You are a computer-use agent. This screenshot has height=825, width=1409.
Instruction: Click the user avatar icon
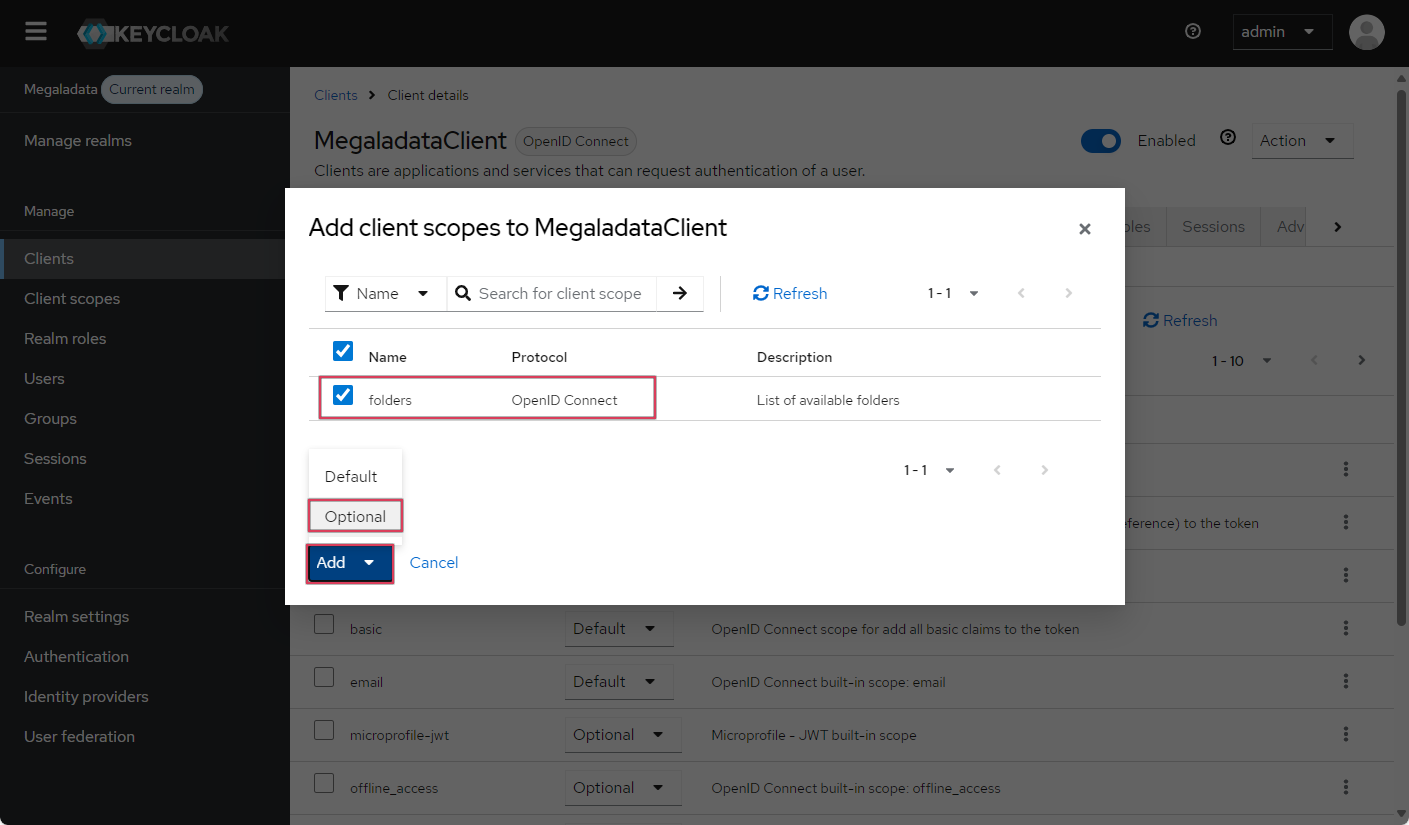coord(1366,32)
